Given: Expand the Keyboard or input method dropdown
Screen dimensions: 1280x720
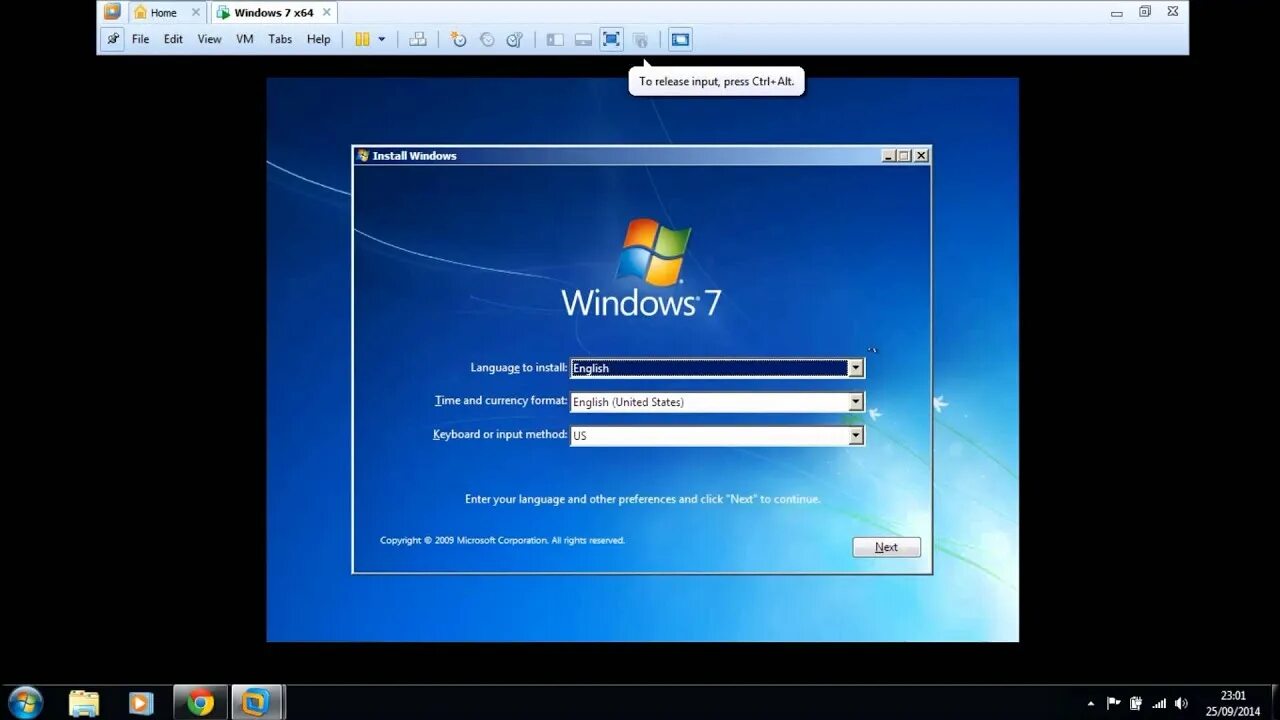Looking at the screenshot, I should 855,436.
